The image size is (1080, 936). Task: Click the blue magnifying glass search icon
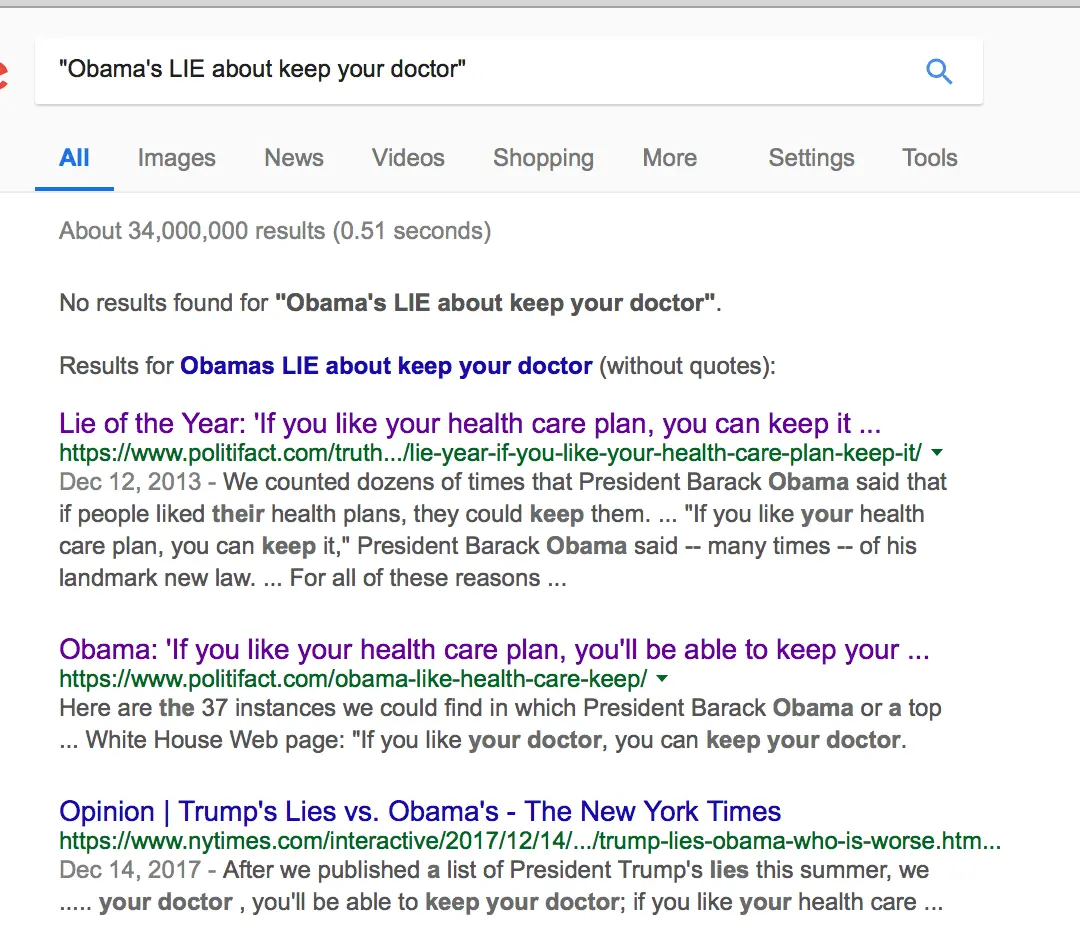[939, 71]
